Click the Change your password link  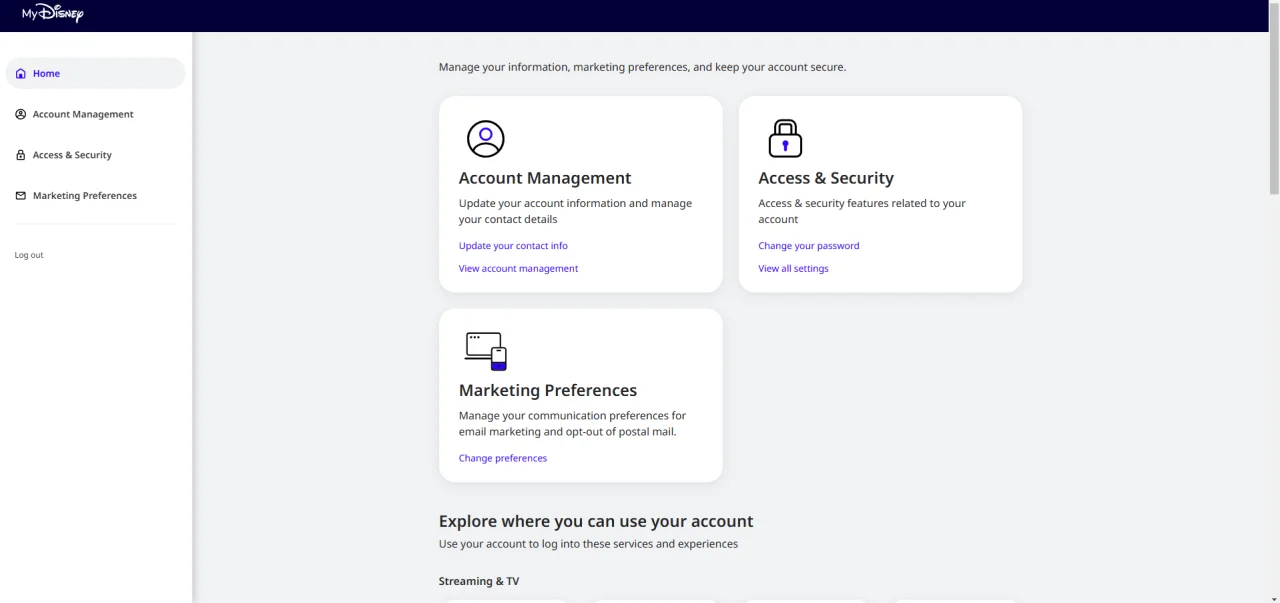coord(809,246)
